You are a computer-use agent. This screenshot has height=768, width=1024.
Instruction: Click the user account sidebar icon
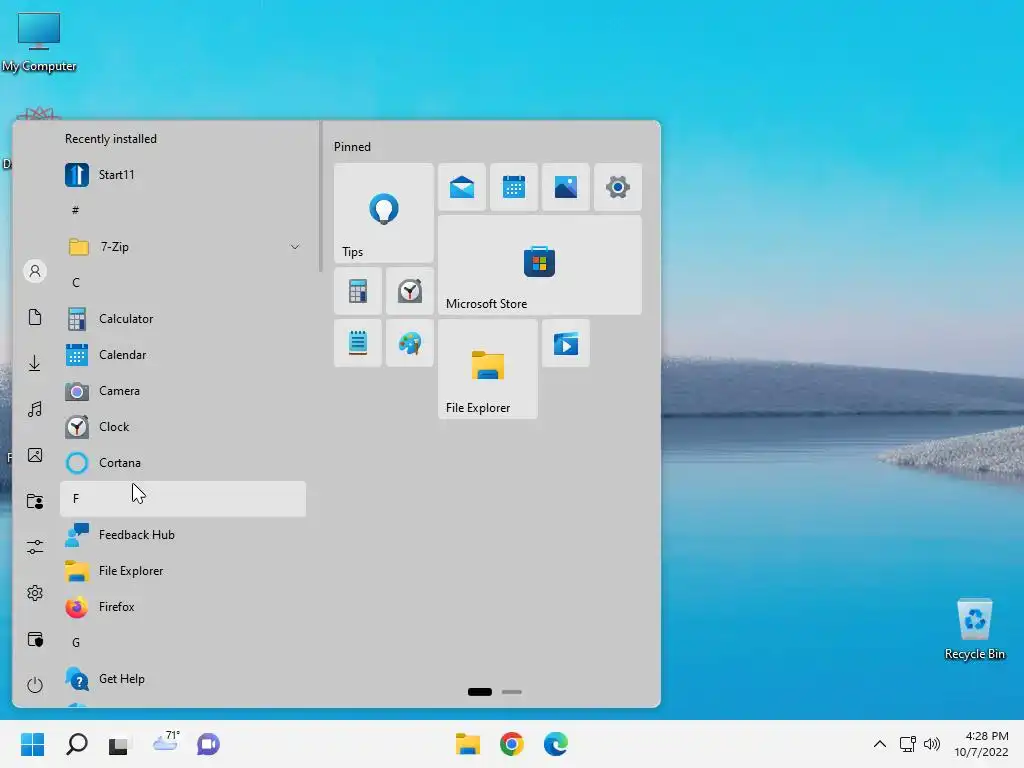35,271
